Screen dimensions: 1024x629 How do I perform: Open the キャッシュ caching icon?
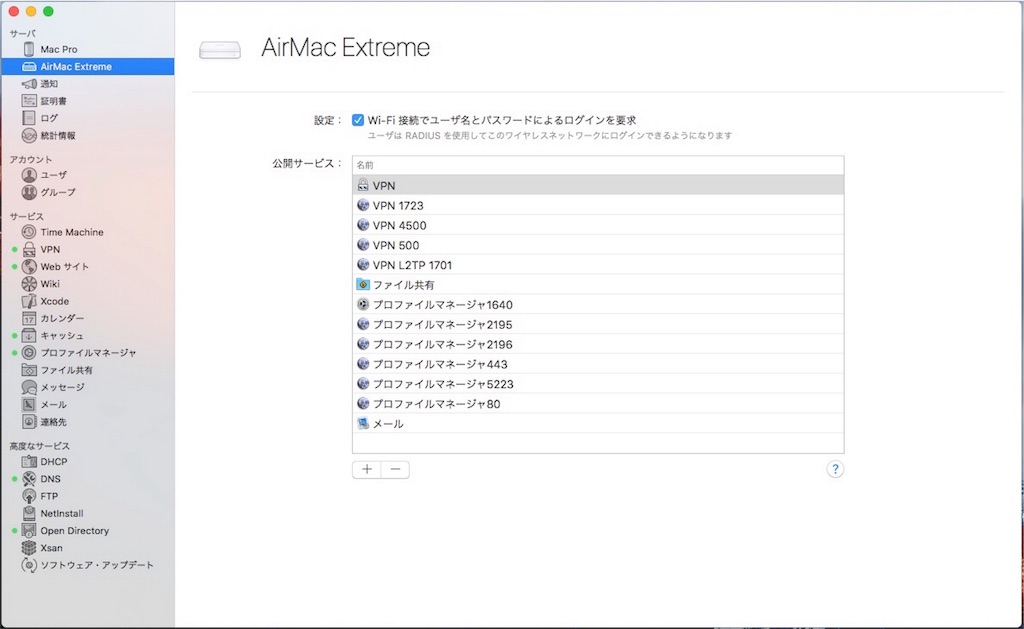pyautogui.click(x=29, y=335)
